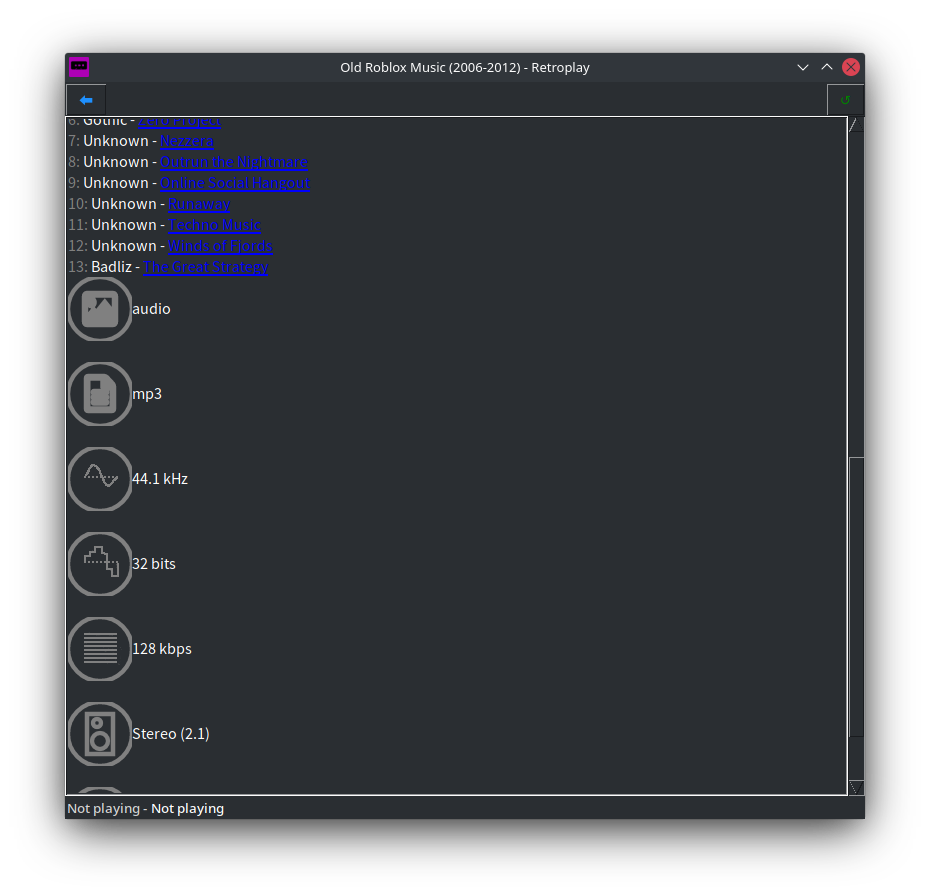Select the 'mp3' label text
Image resolution: width=930 pixels, height=896 pixels.
pyautogui.click(x=147, y=394)
